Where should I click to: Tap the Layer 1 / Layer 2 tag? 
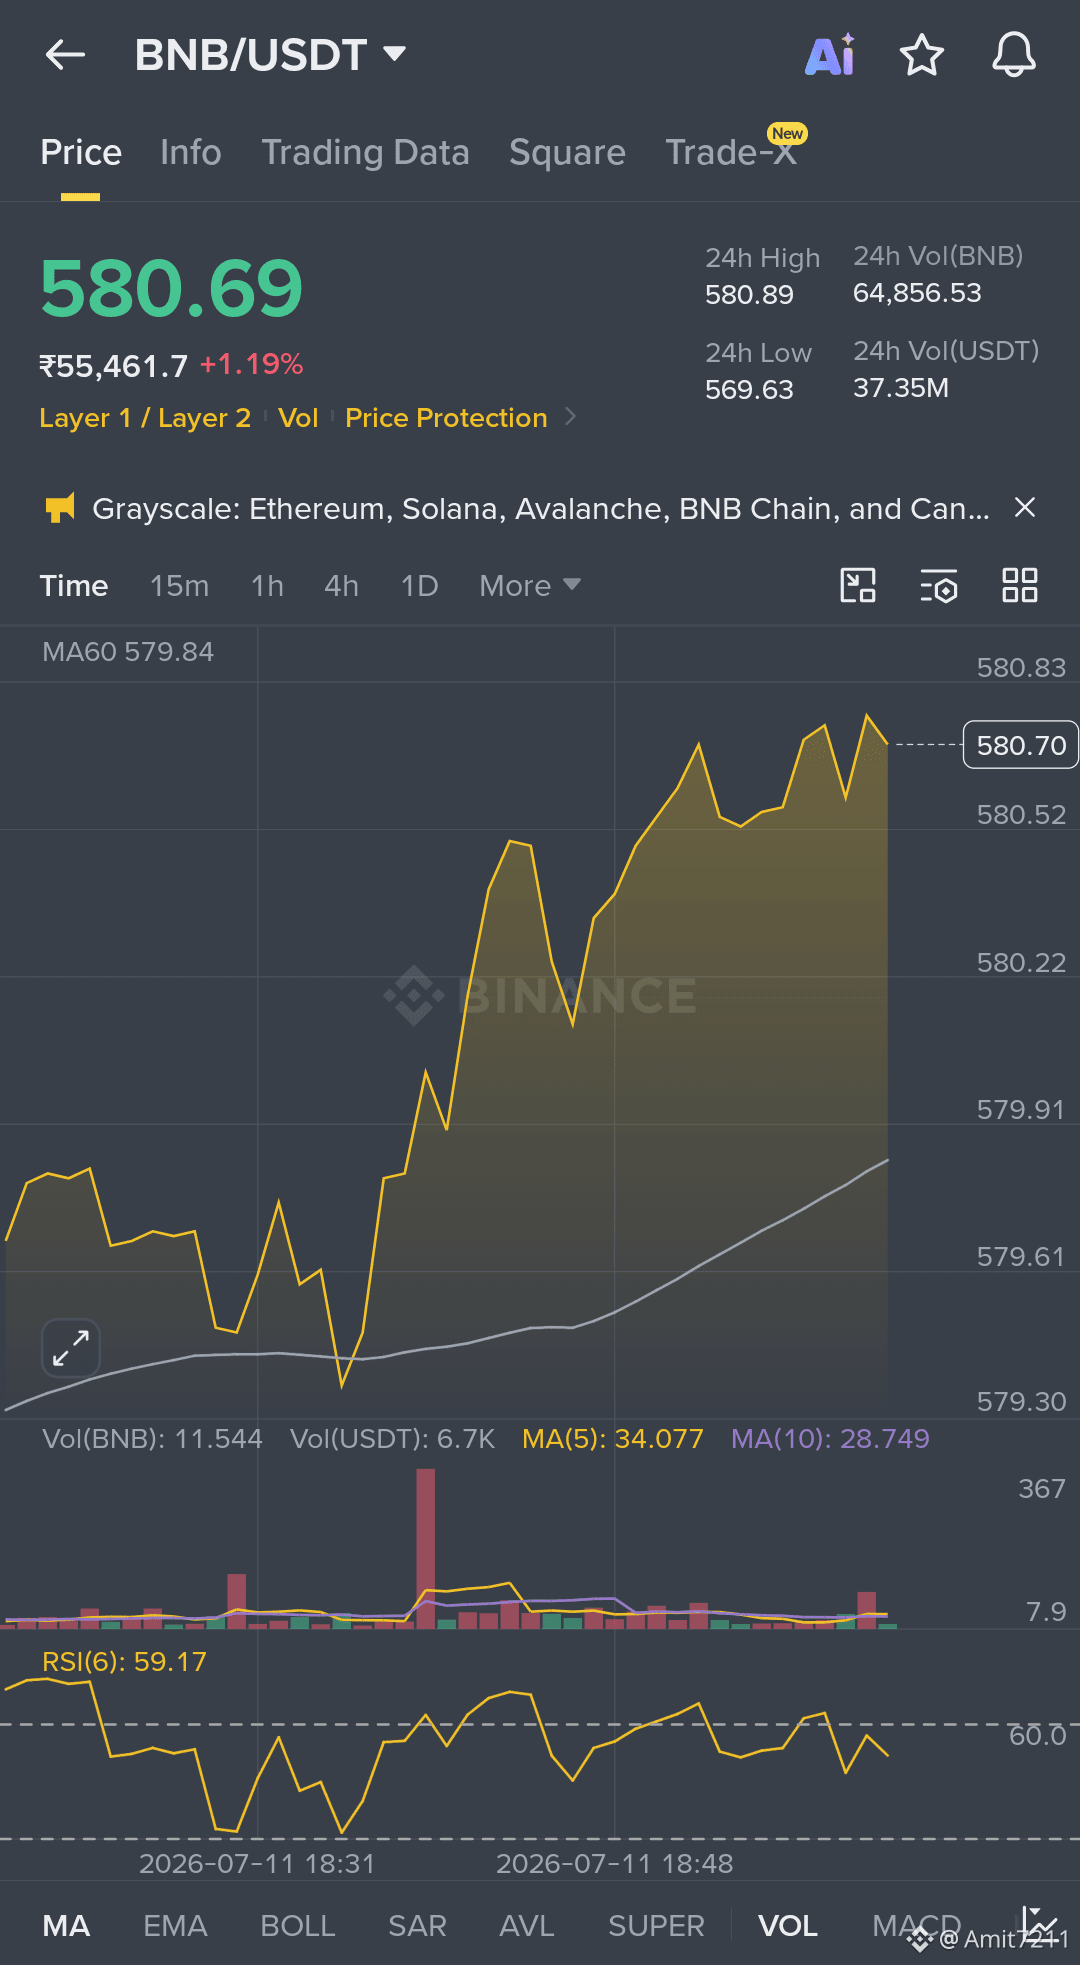[145, 418]
